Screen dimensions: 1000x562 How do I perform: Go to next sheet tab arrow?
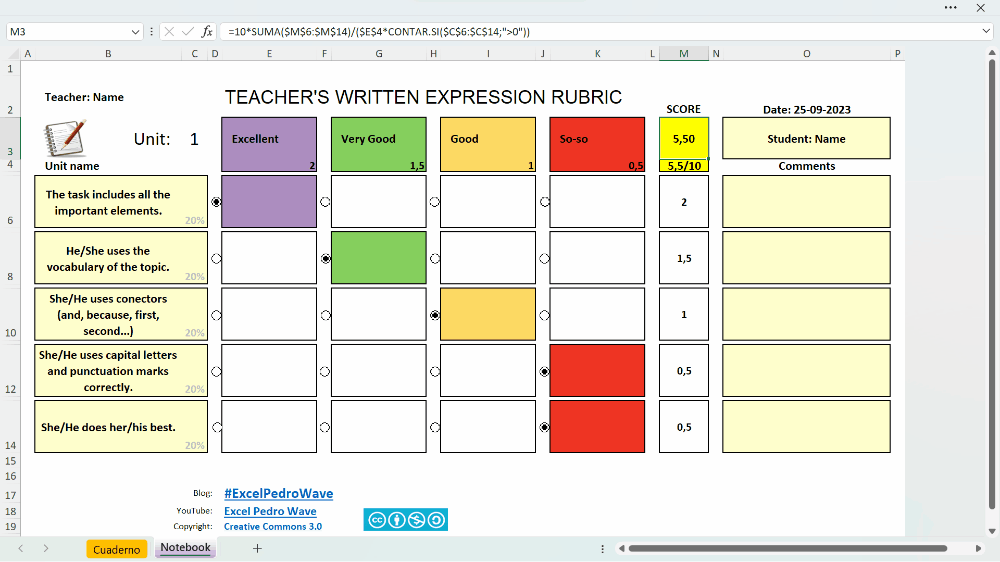pyautogui.click(x=46, y=549)
